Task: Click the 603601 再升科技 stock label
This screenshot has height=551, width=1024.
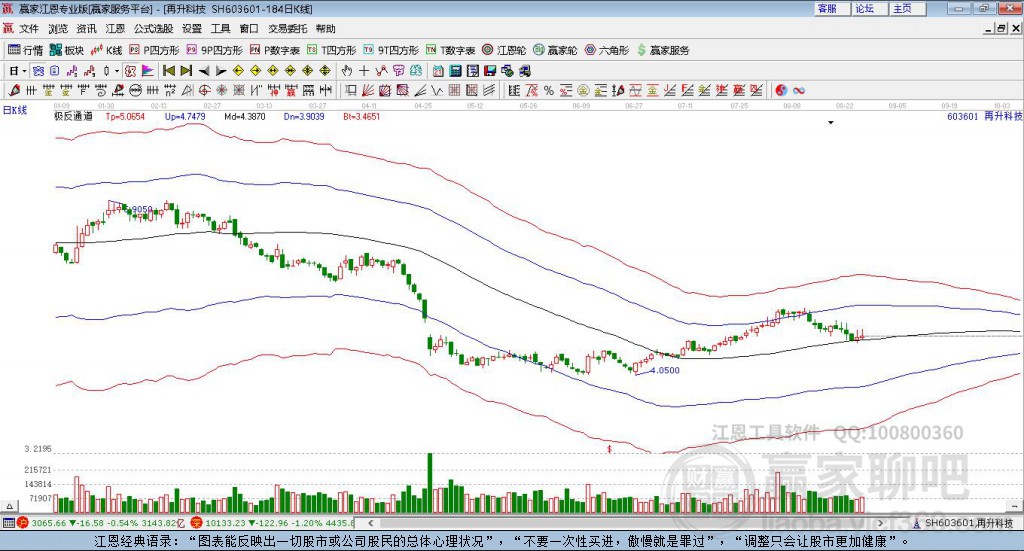Action: click(984, 116)
